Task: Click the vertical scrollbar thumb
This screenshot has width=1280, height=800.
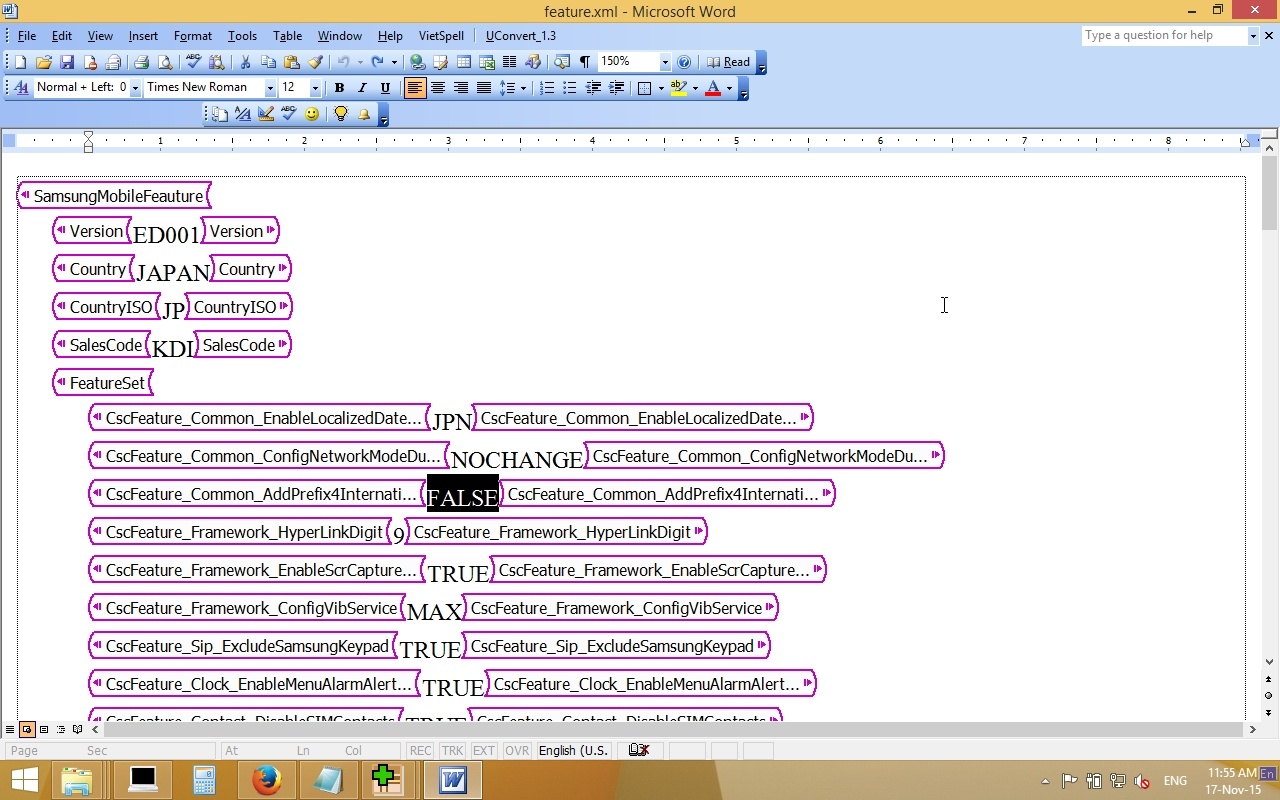Action: [x=1269, y=193]
